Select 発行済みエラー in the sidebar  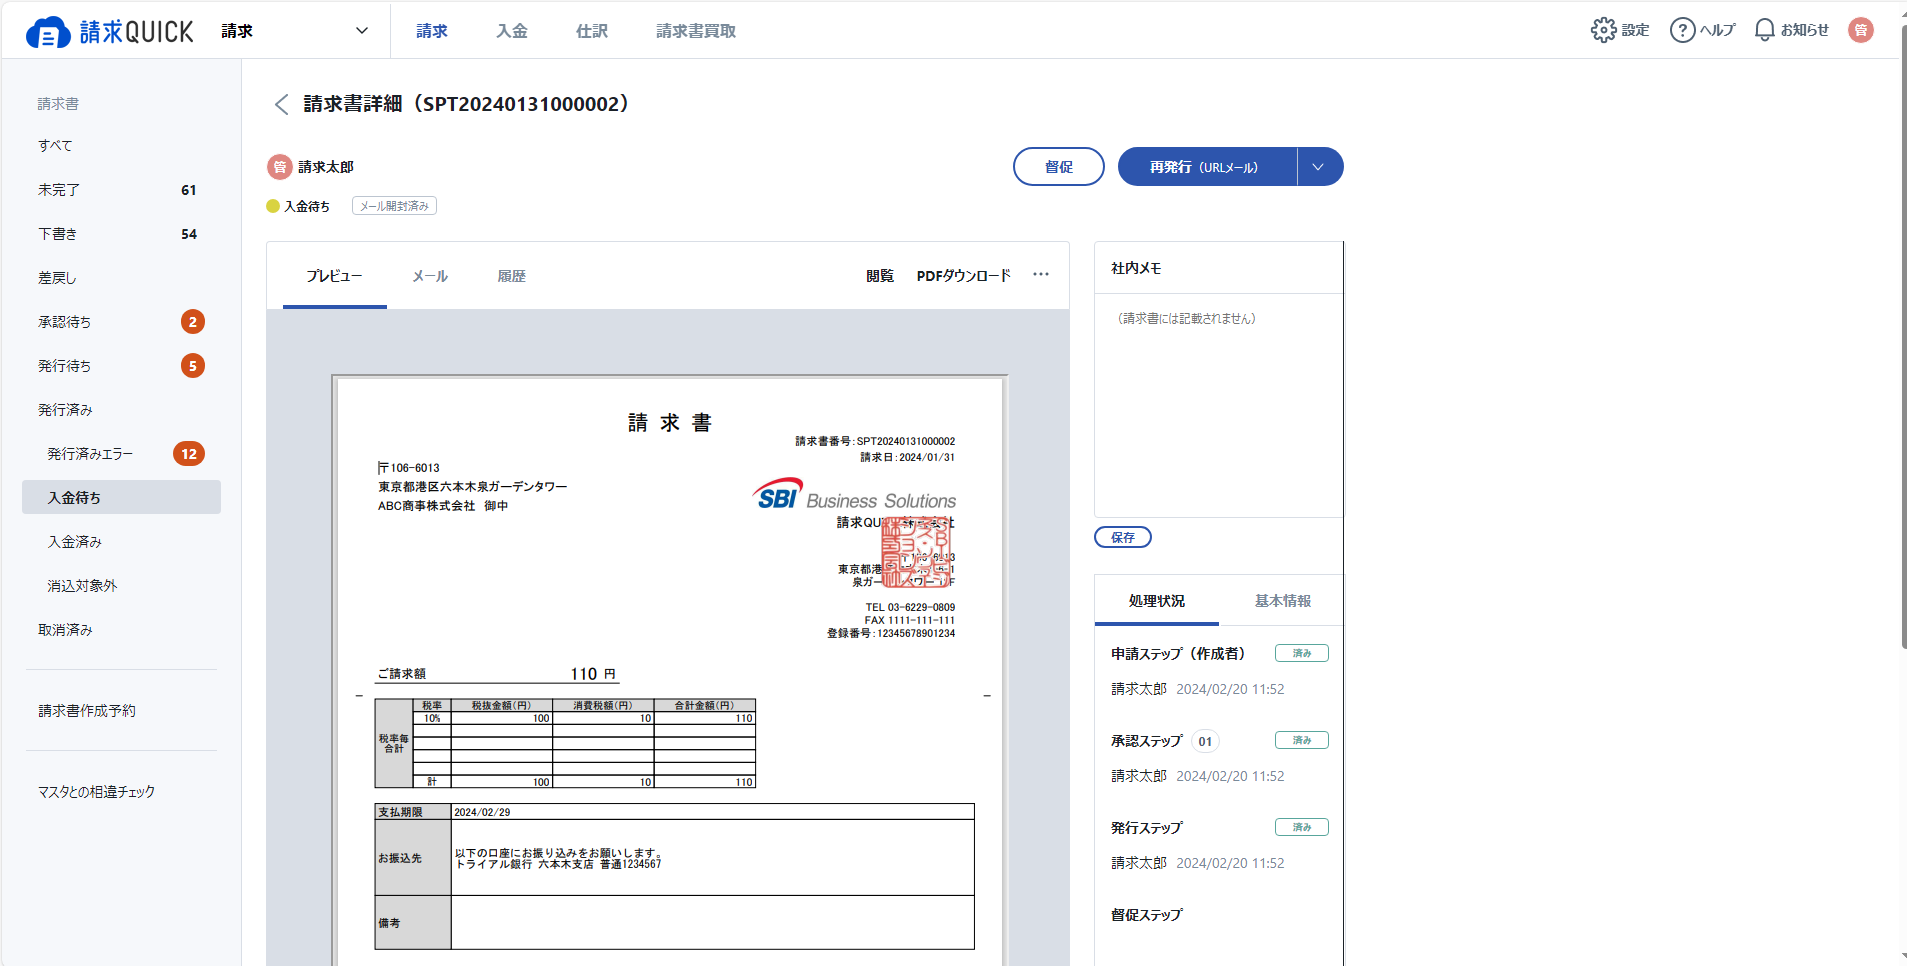(x=90, y=454)
